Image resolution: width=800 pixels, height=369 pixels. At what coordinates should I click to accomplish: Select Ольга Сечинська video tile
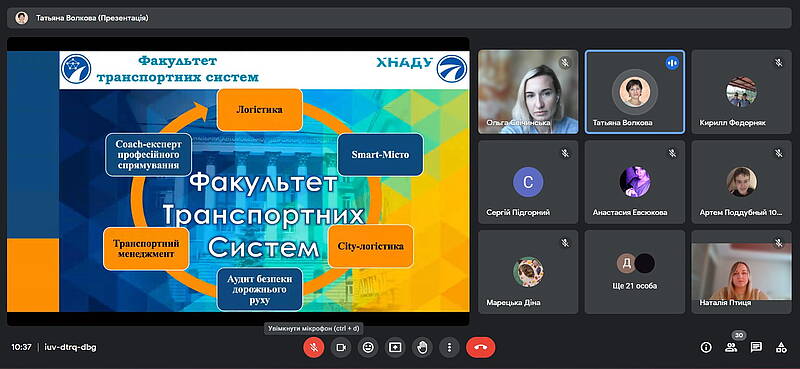coord(528,92)
